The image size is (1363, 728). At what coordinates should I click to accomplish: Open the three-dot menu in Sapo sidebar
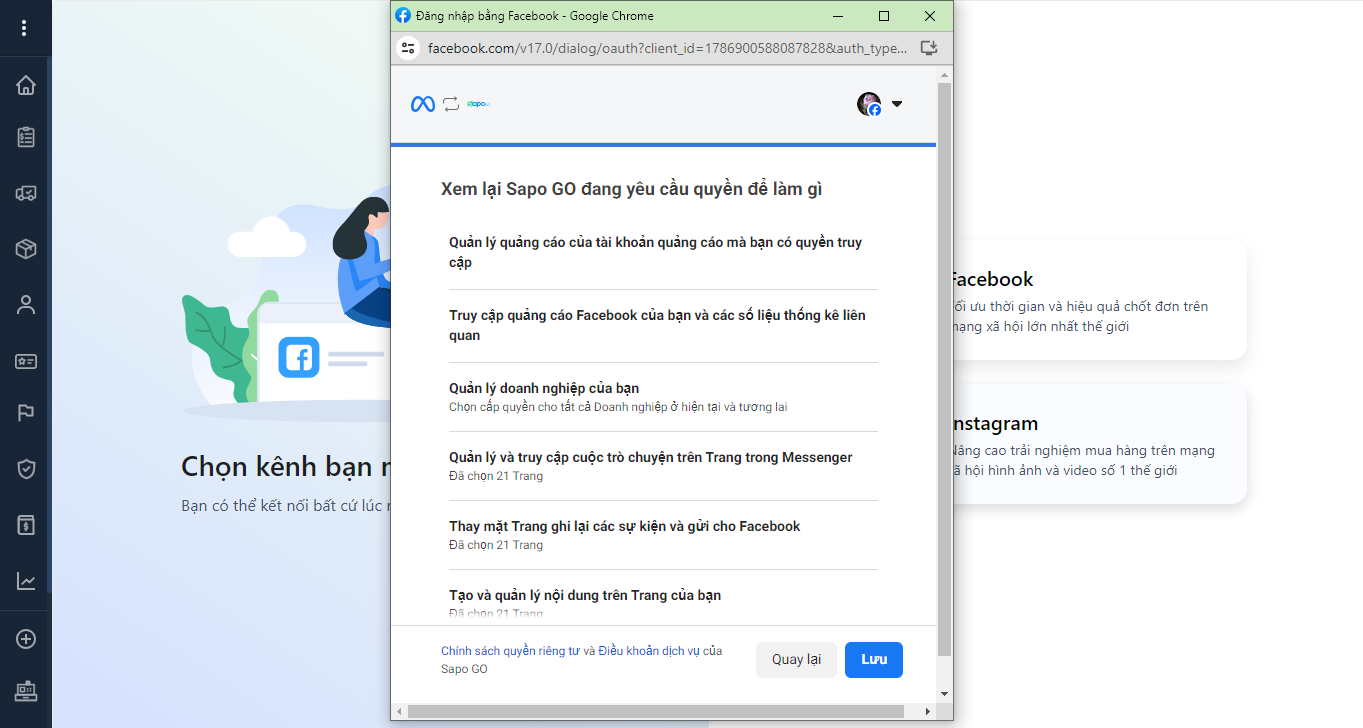(25, 28)
